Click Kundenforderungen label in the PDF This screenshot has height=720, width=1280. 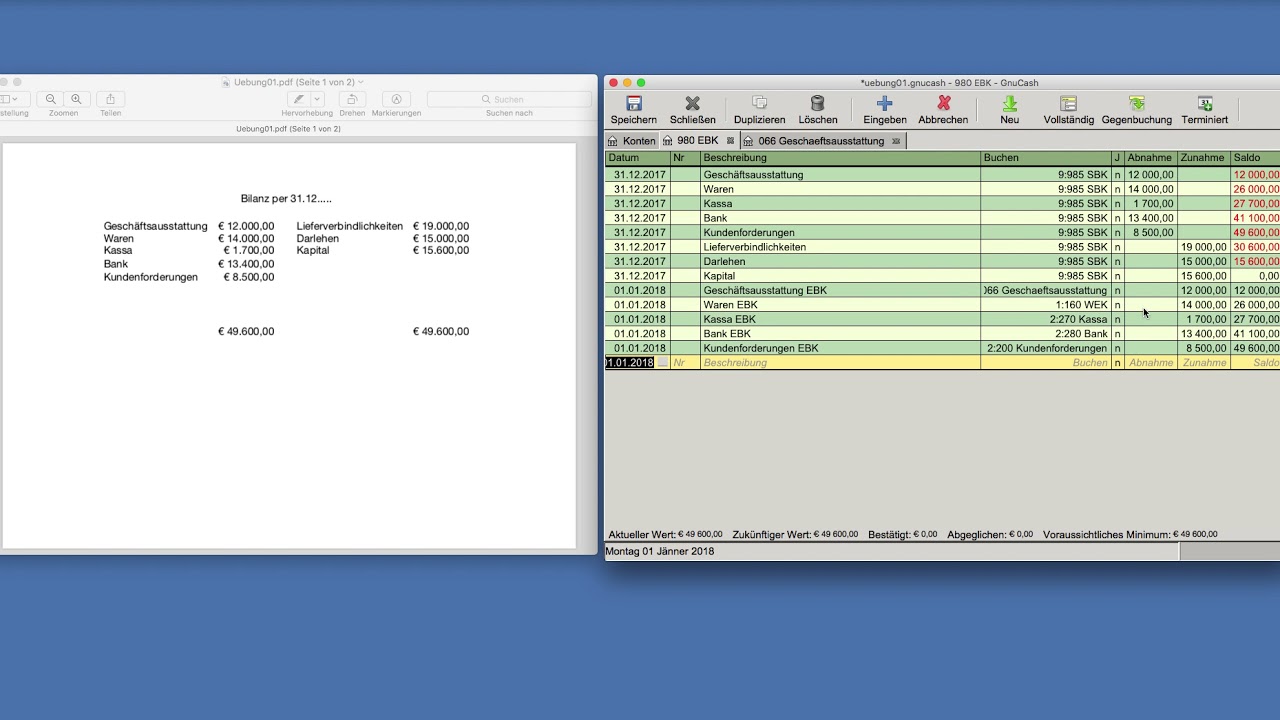151,277
